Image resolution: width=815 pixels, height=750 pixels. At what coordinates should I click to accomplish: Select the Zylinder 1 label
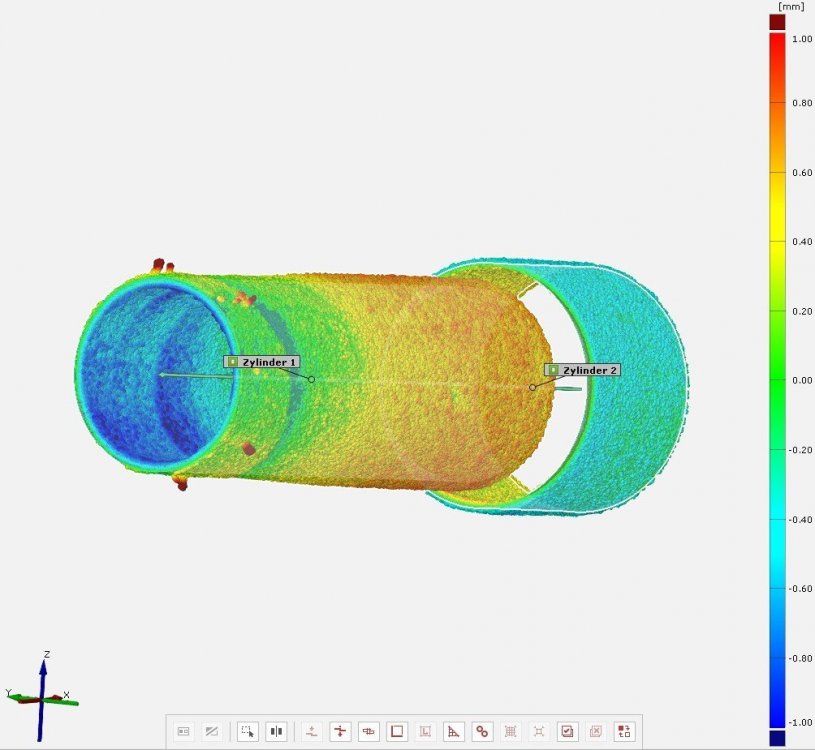(x=262, y=362)
